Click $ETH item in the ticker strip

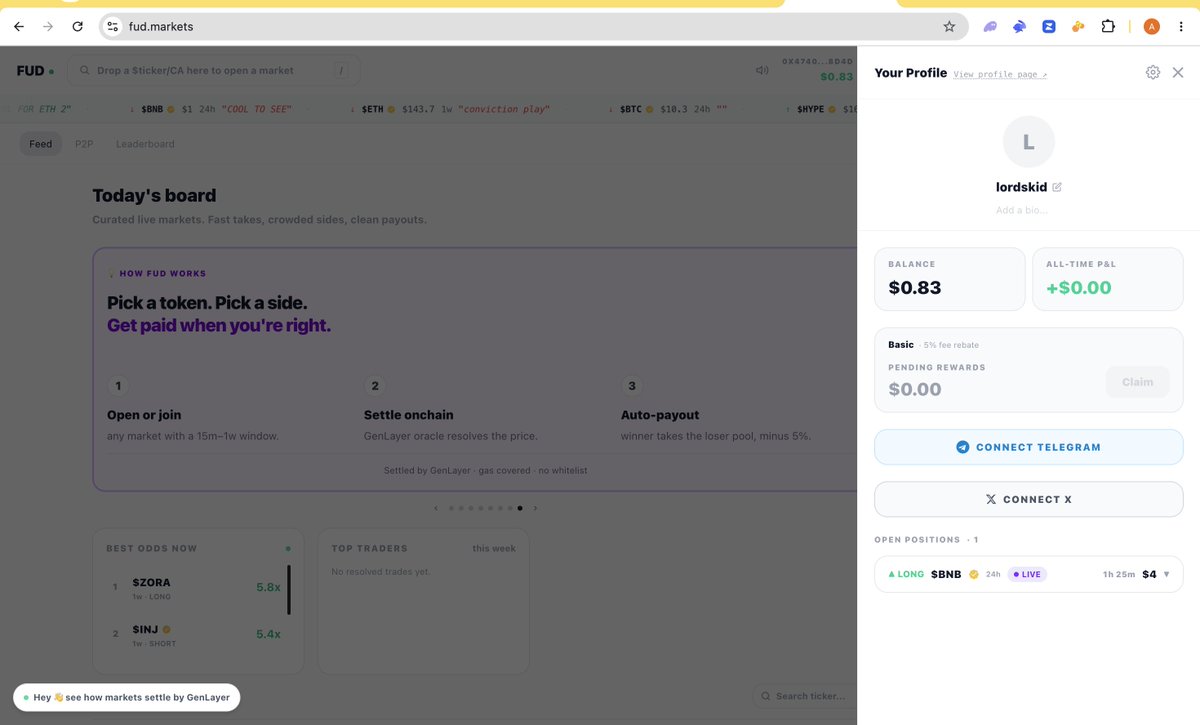coord(449,108)
